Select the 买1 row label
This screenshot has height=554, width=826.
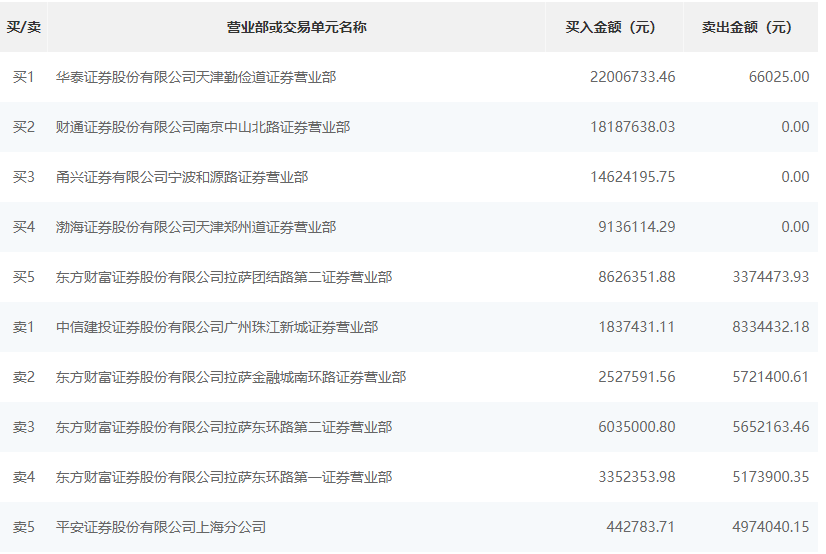click(x=24, y=77)
